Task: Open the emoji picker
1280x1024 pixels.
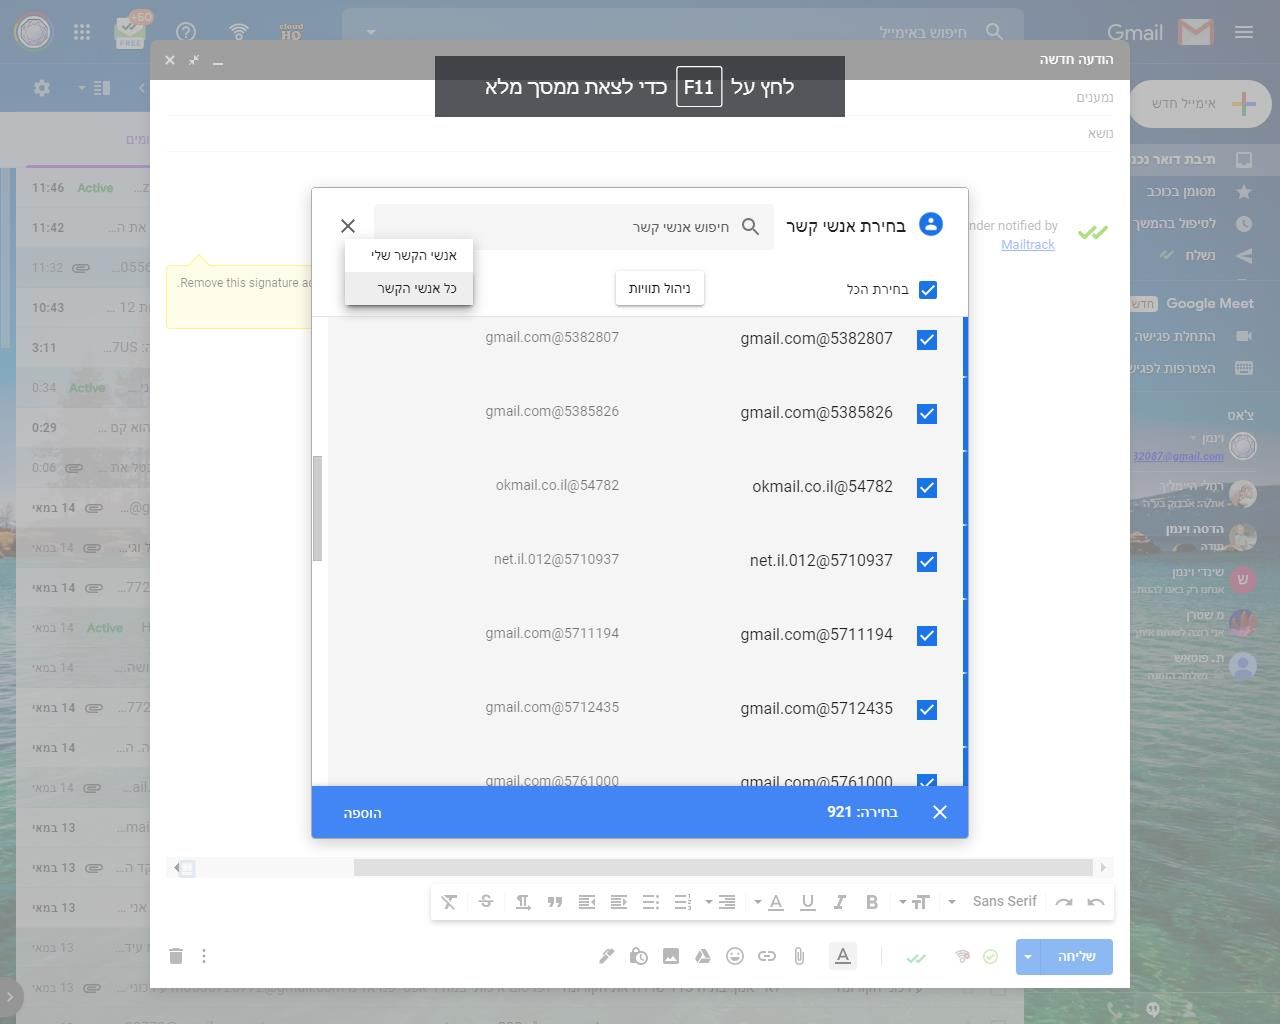Action: 735,956
